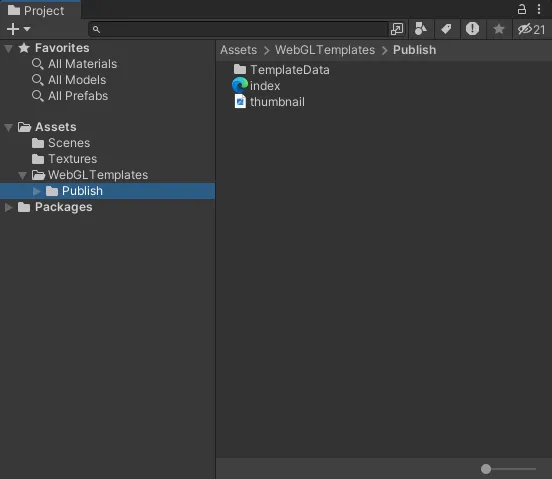Viewport: 552px width, 479px height.
Task: Open in new search window icon
Action: [397, 29]
